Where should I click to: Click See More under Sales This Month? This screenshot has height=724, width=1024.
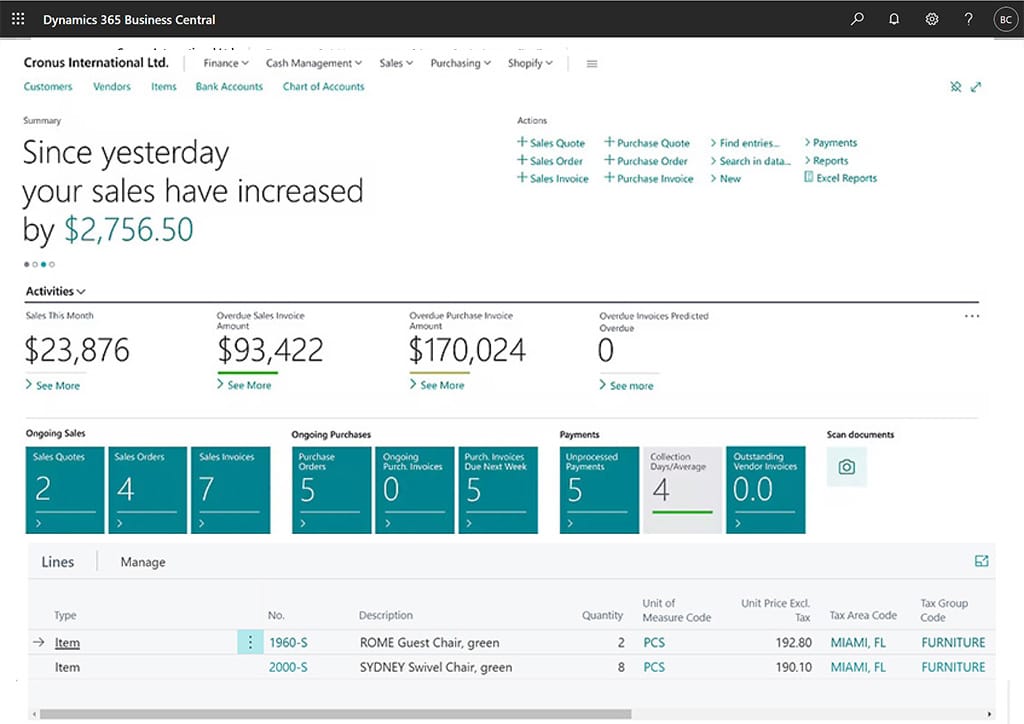pyautogui.click(x=52, y=385)
